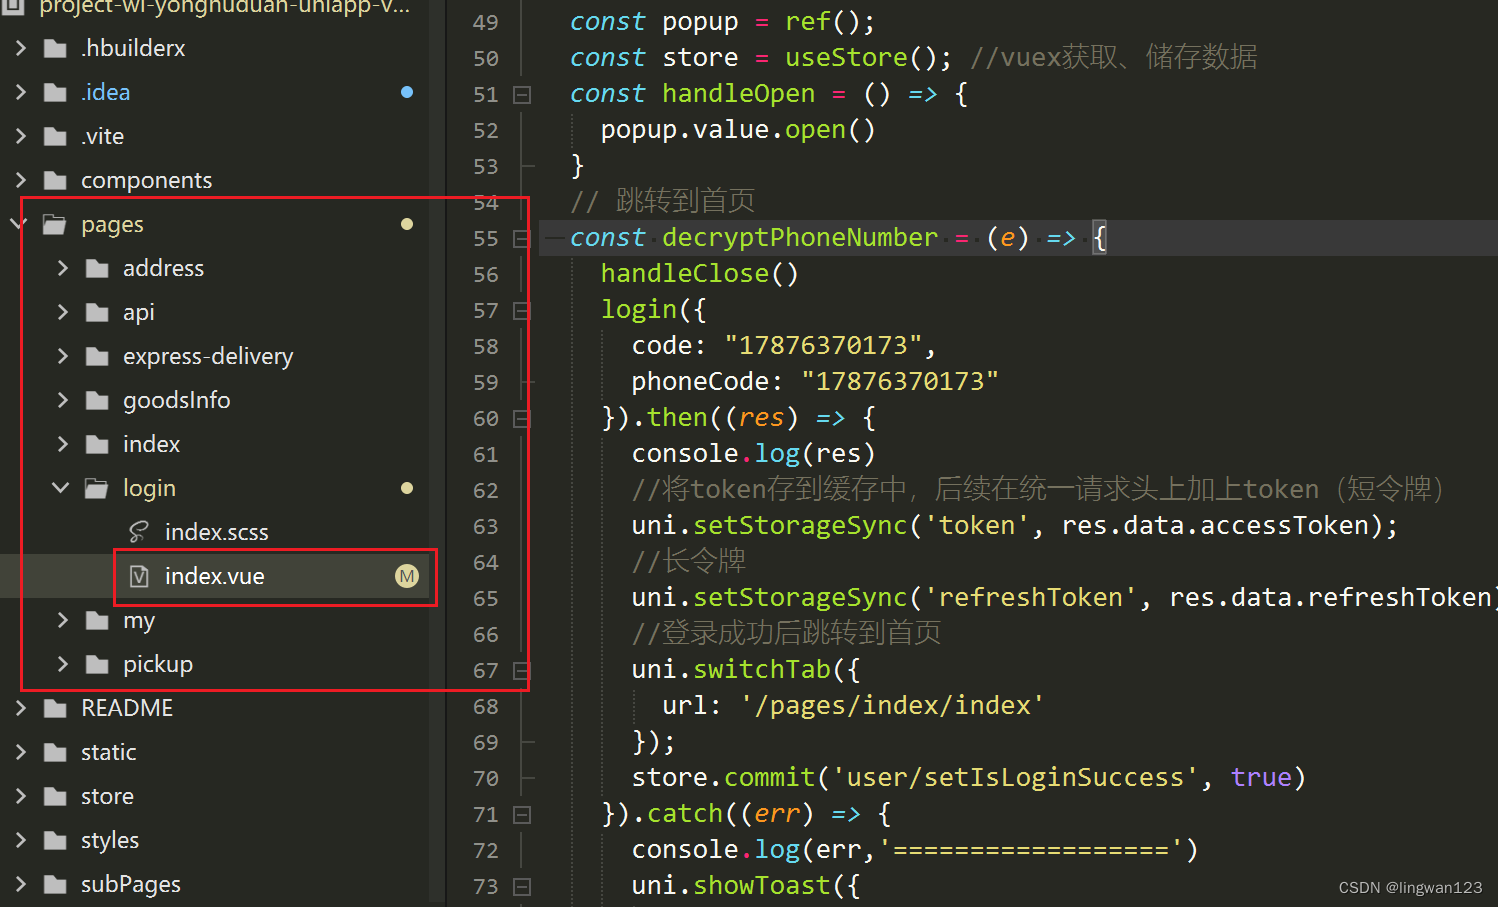Open the index.vue file name
The width and height of the screenshot is (1498, 907).
point(215,576)
